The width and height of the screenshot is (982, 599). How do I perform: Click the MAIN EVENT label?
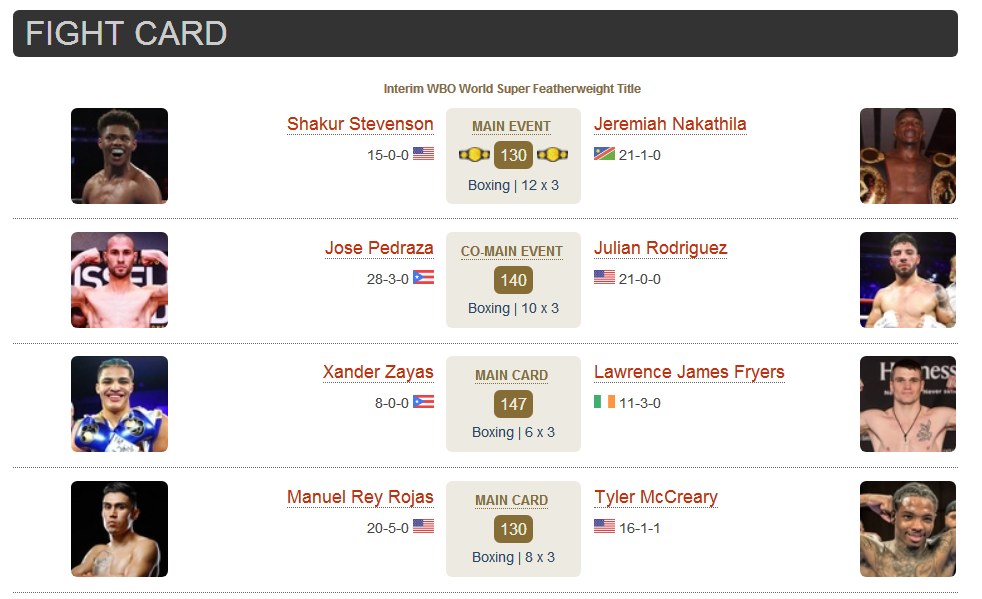tap(512, 127)
